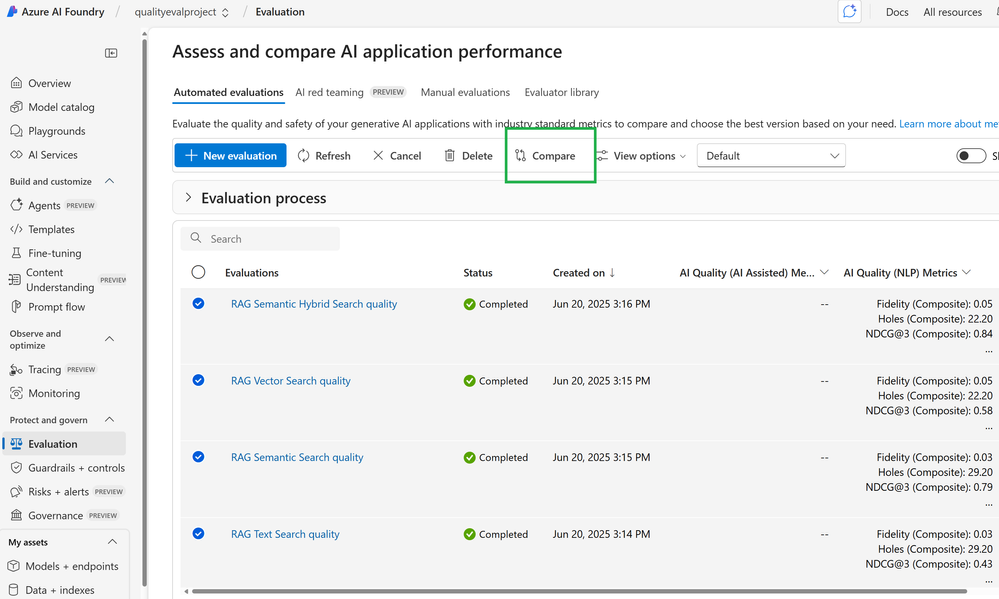This screenshot has width=999, height=599.
Task: Toggle the select-all evaluations circle in header
Action: [x=198, y=272]
